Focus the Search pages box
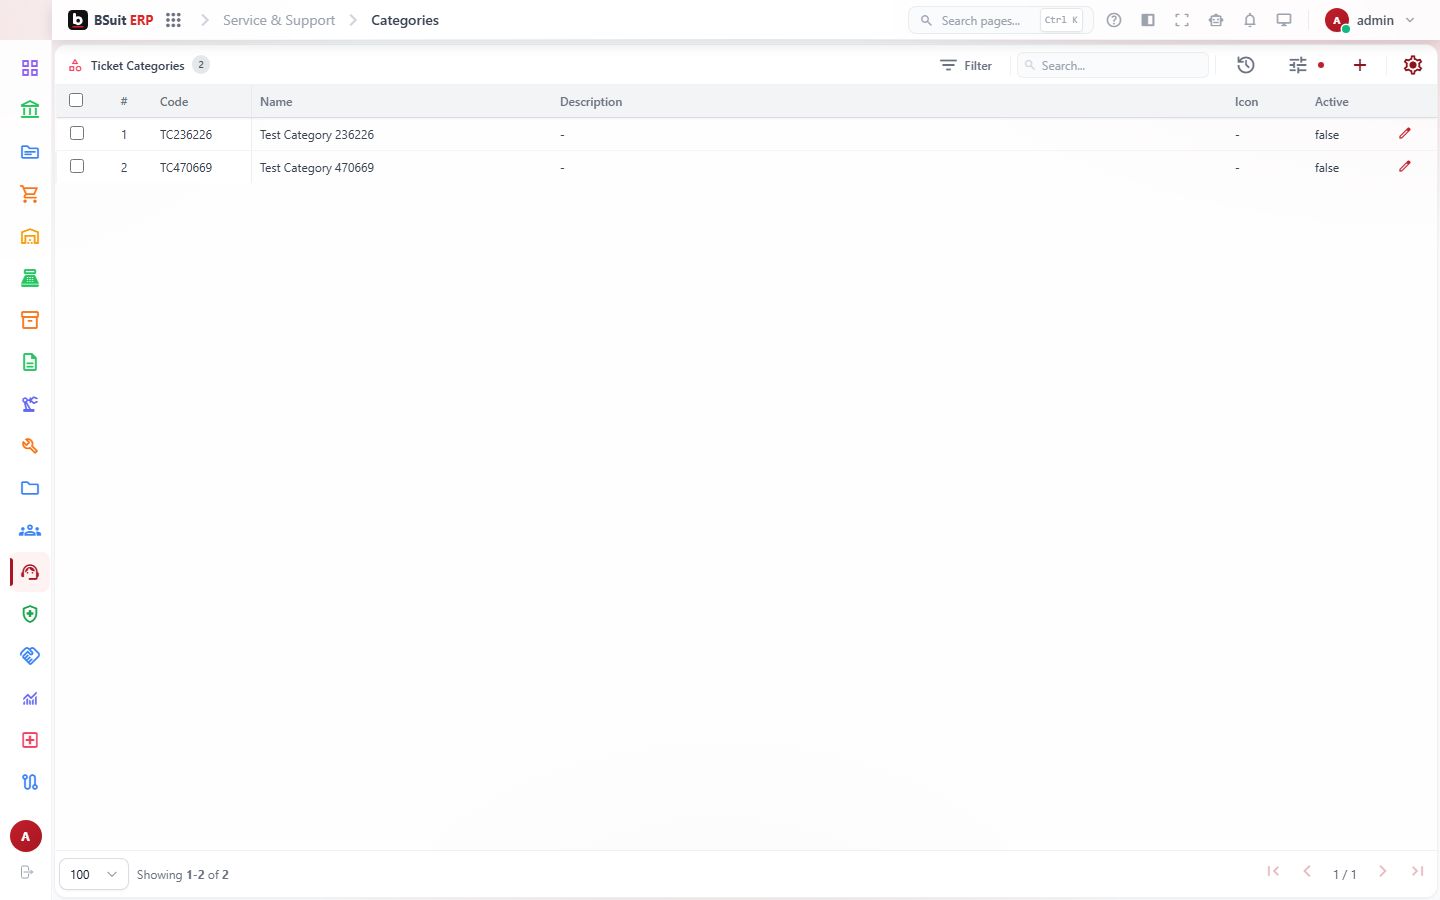Viewport: 1440px width, 900px height. click(x=1000, y=20)
